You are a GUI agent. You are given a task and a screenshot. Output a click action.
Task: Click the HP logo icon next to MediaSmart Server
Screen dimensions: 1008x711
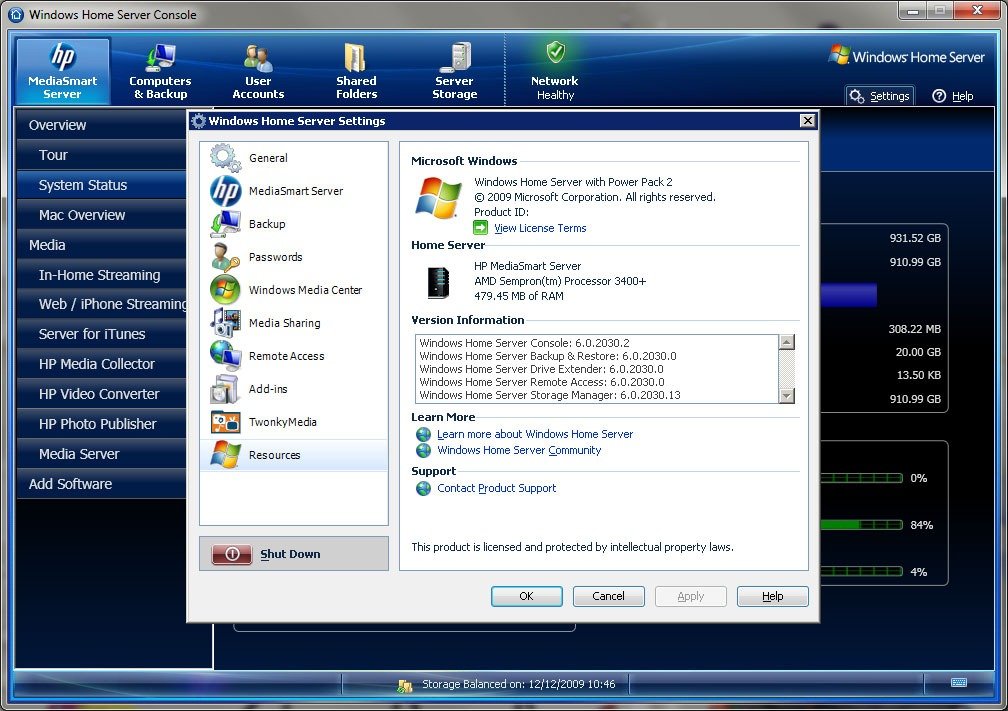[x=225, y=191]
